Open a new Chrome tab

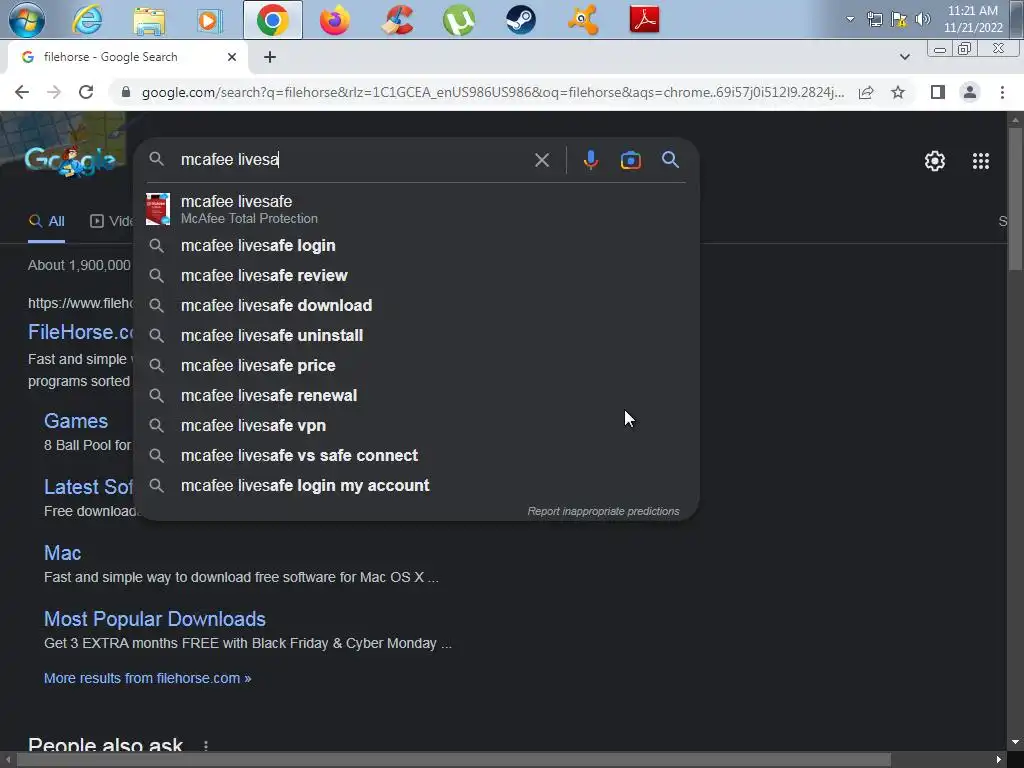[x=270, y=57]
